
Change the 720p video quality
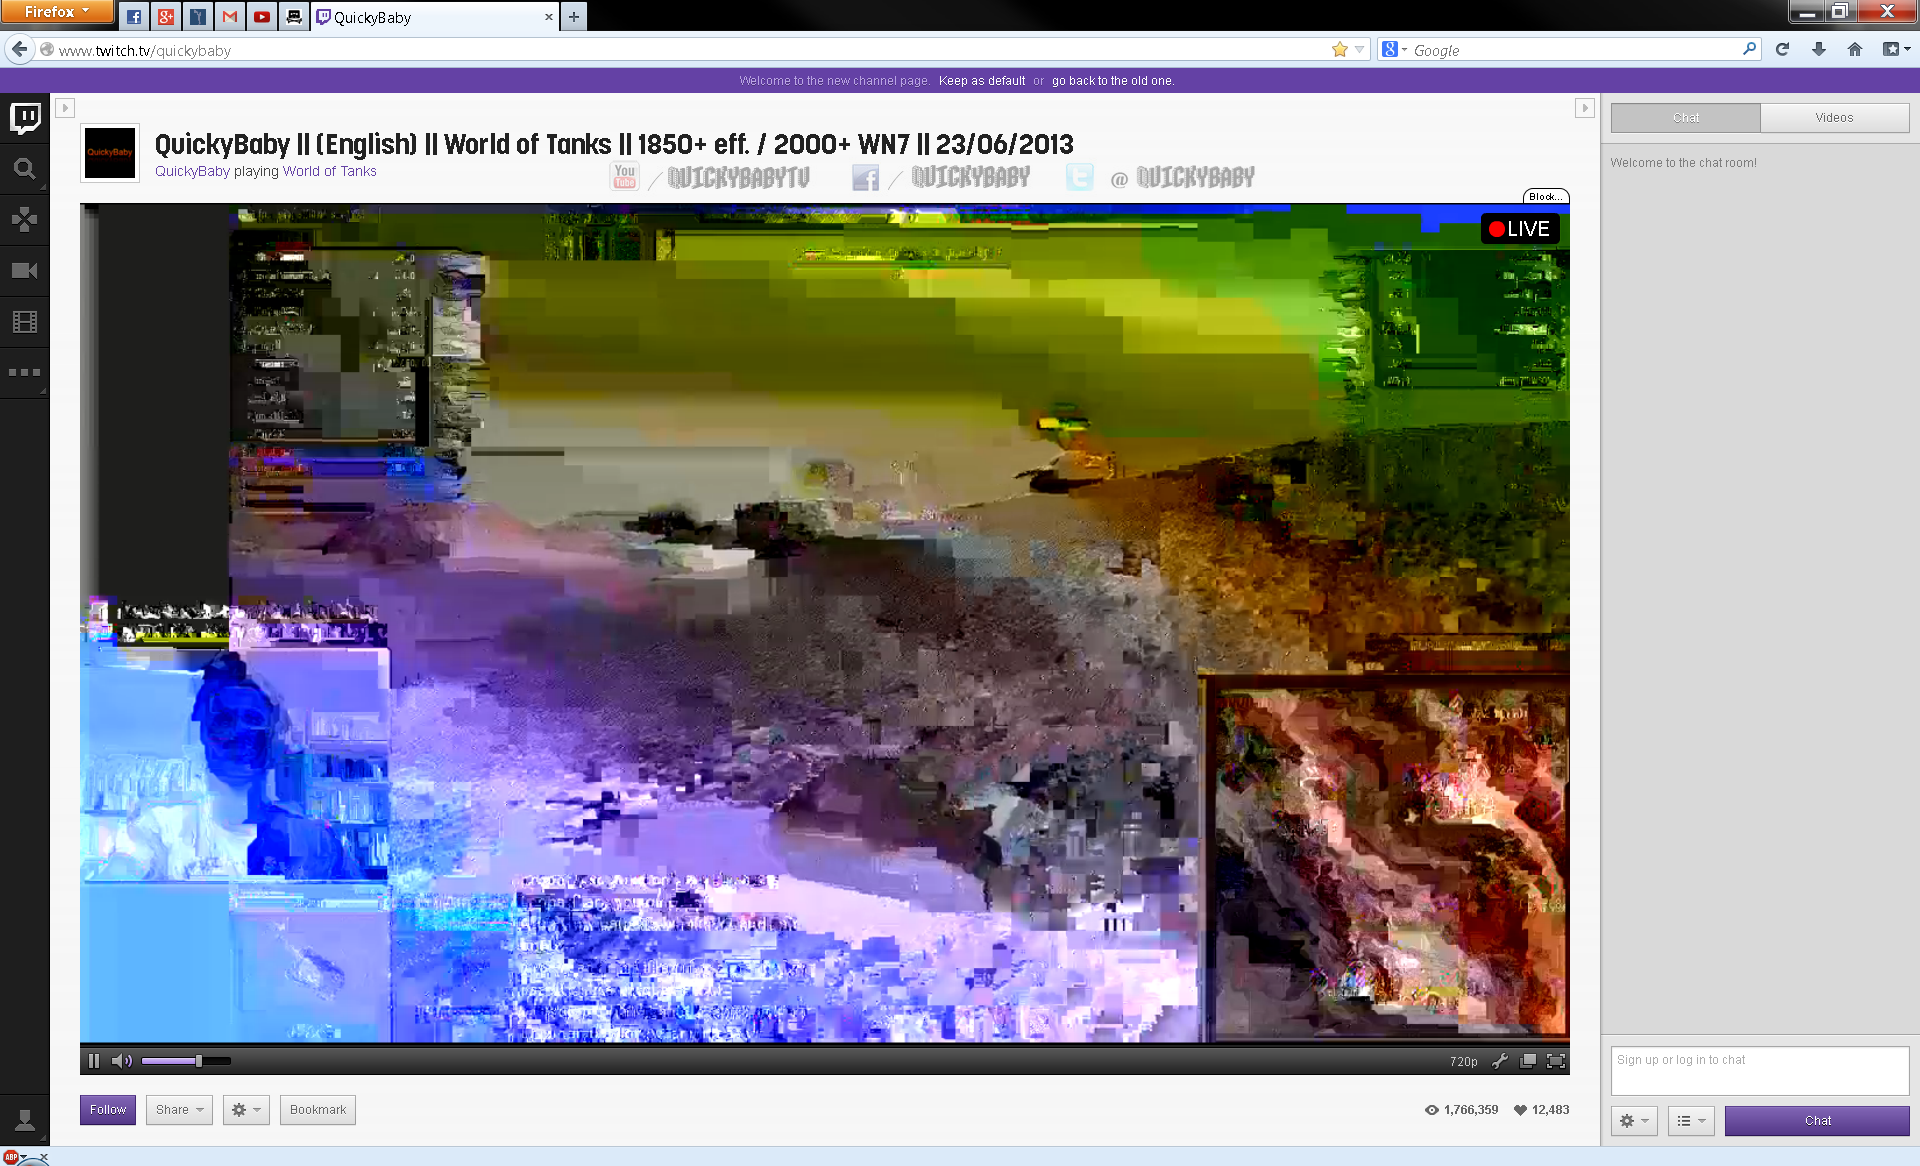(1463, 1062)
